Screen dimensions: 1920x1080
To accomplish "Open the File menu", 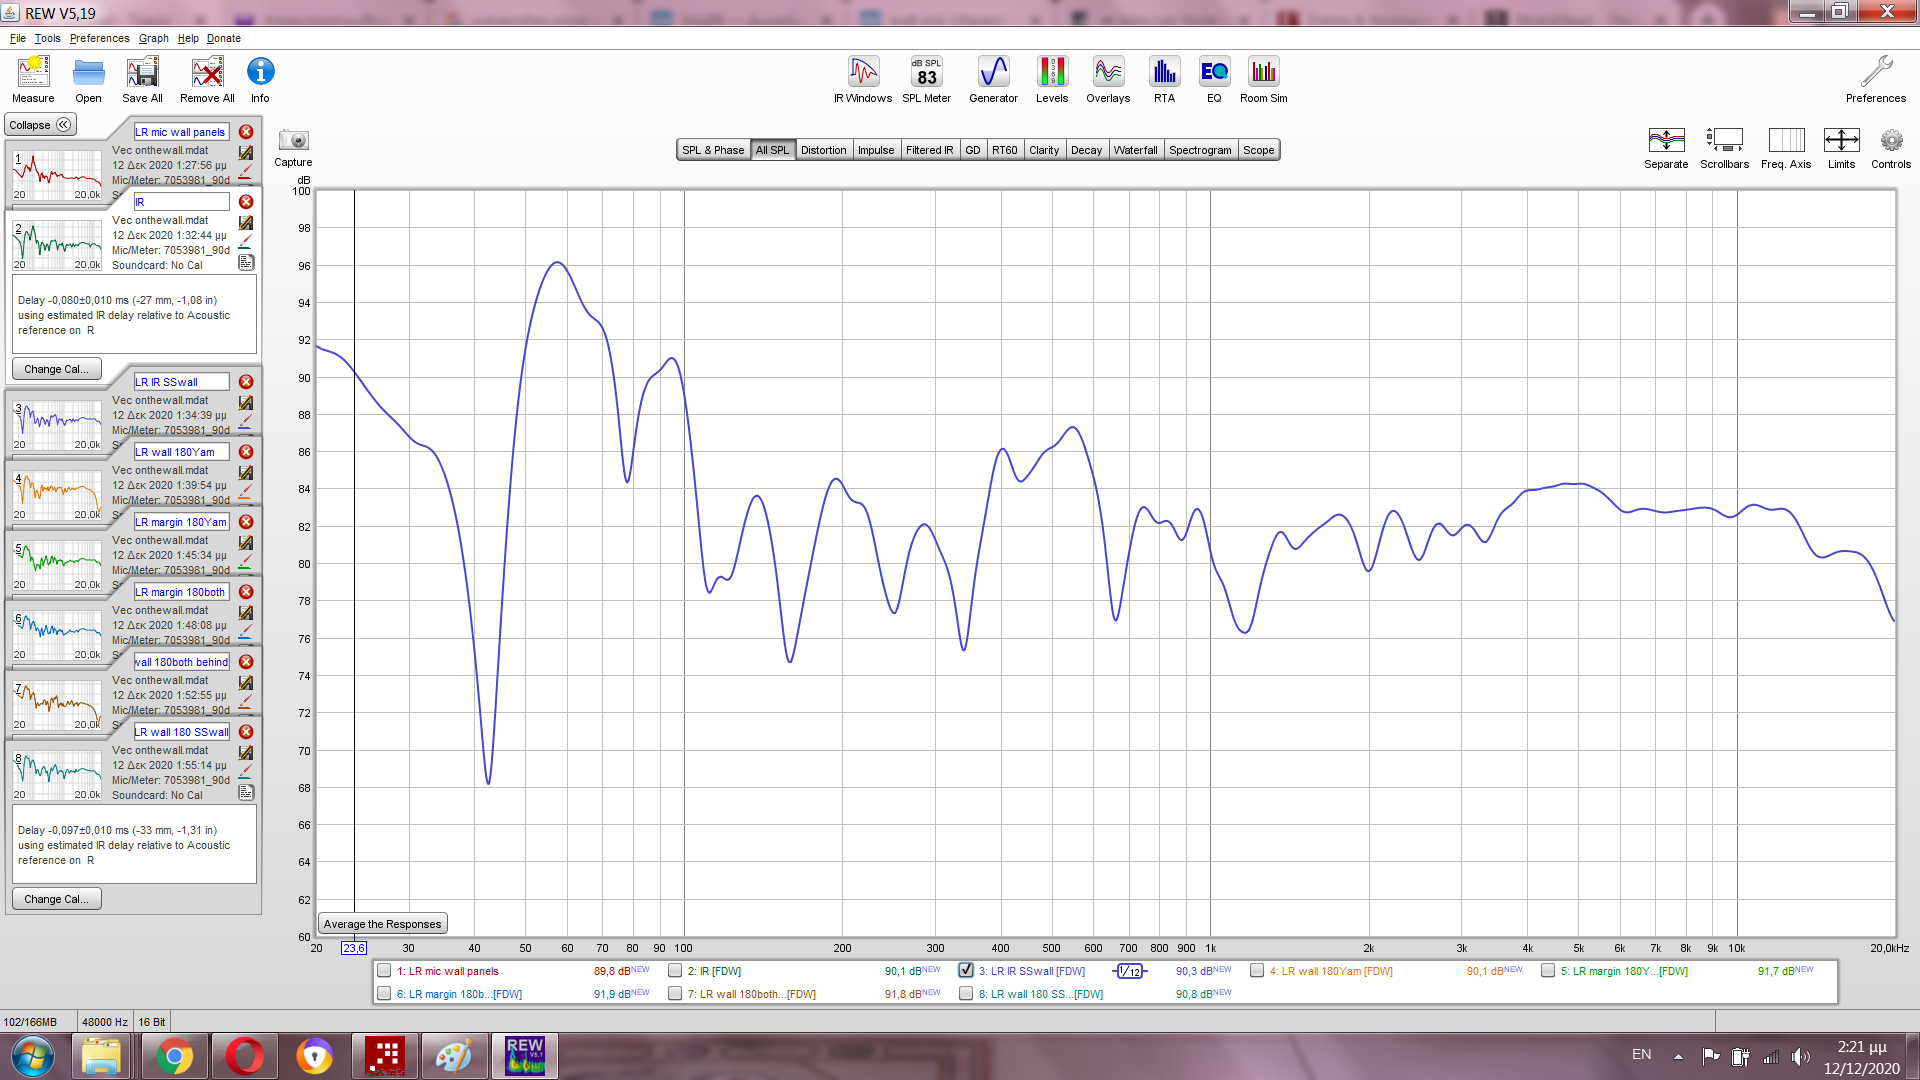I will click(18, 38).
